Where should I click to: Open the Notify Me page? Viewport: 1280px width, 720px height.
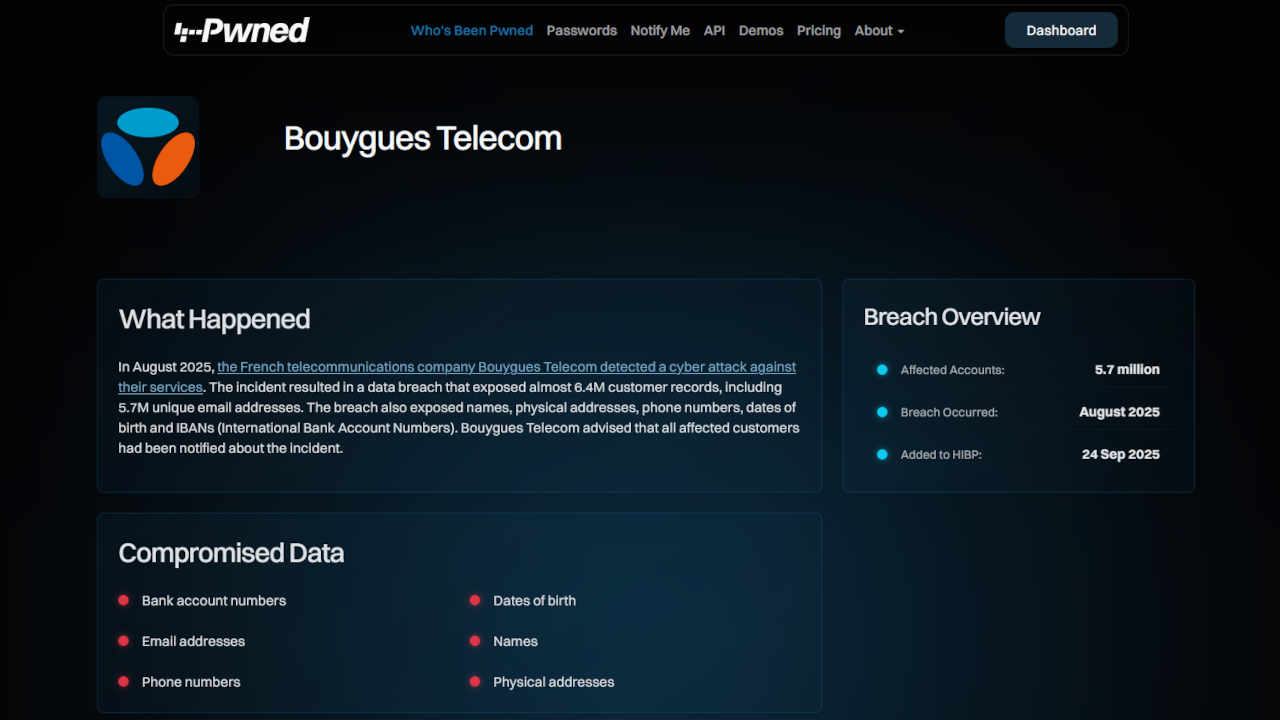point(660,31)
